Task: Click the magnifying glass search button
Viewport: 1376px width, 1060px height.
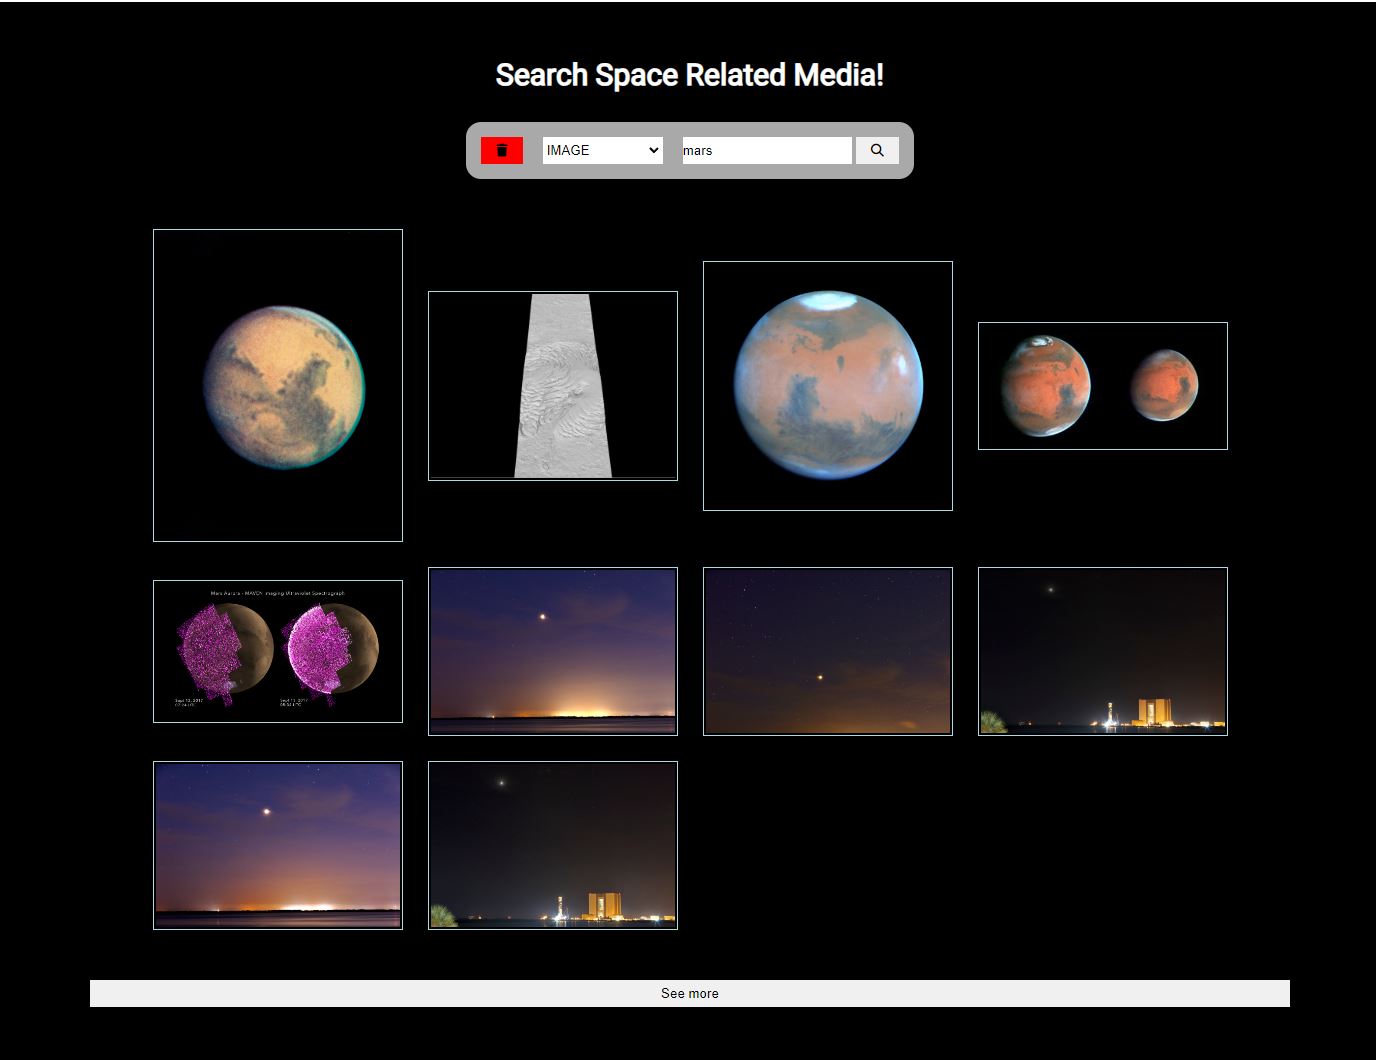Action: pos(877,150)
